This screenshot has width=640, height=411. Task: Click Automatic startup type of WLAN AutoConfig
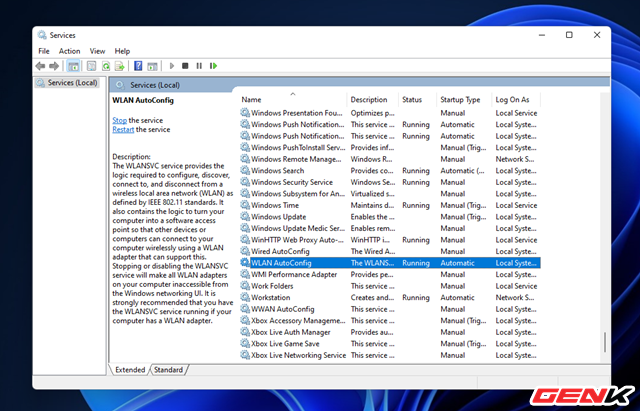(x=457, y=263)
